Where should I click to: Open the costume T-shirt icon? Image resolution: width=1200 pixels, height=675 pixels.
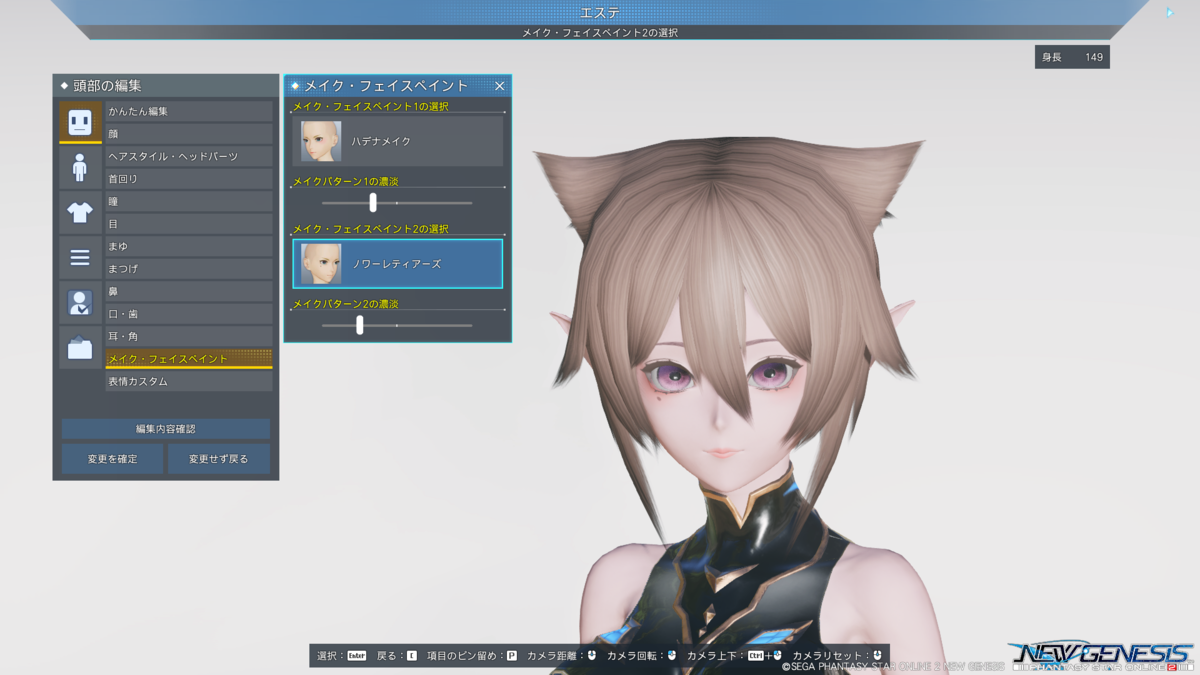tap(80, 212)
